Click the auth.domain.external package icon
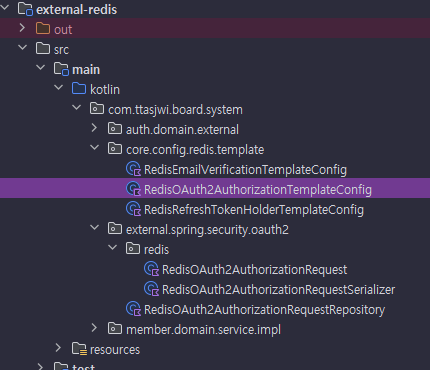This screenshot has height=370, width=430. pos(115,129)
